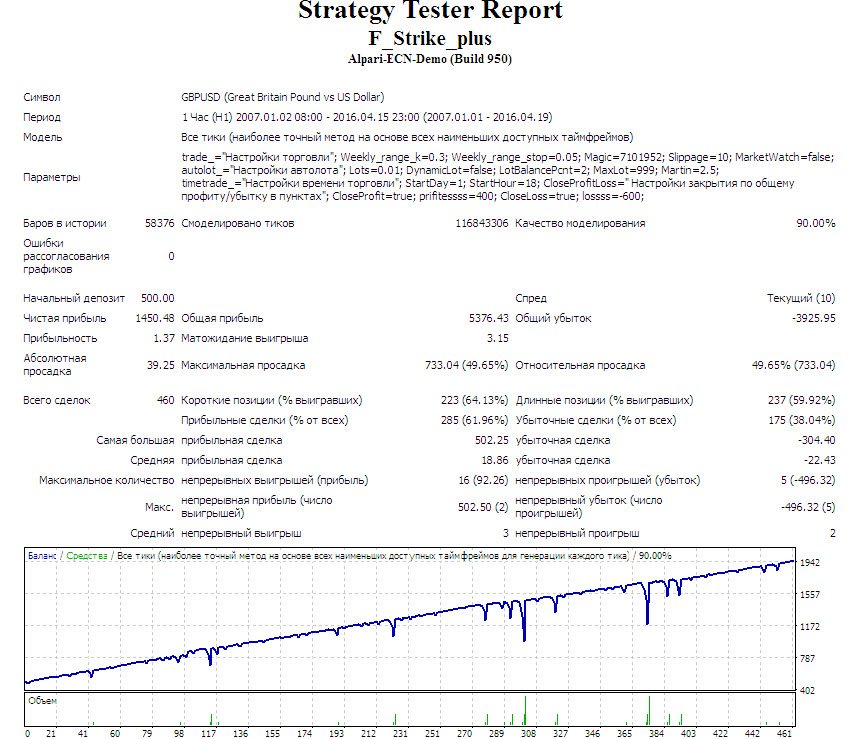Image resolution: width=848 pixels, height=739 pixels.
Task: Select largest profit trade value 502.25
Action: [492, 441]
